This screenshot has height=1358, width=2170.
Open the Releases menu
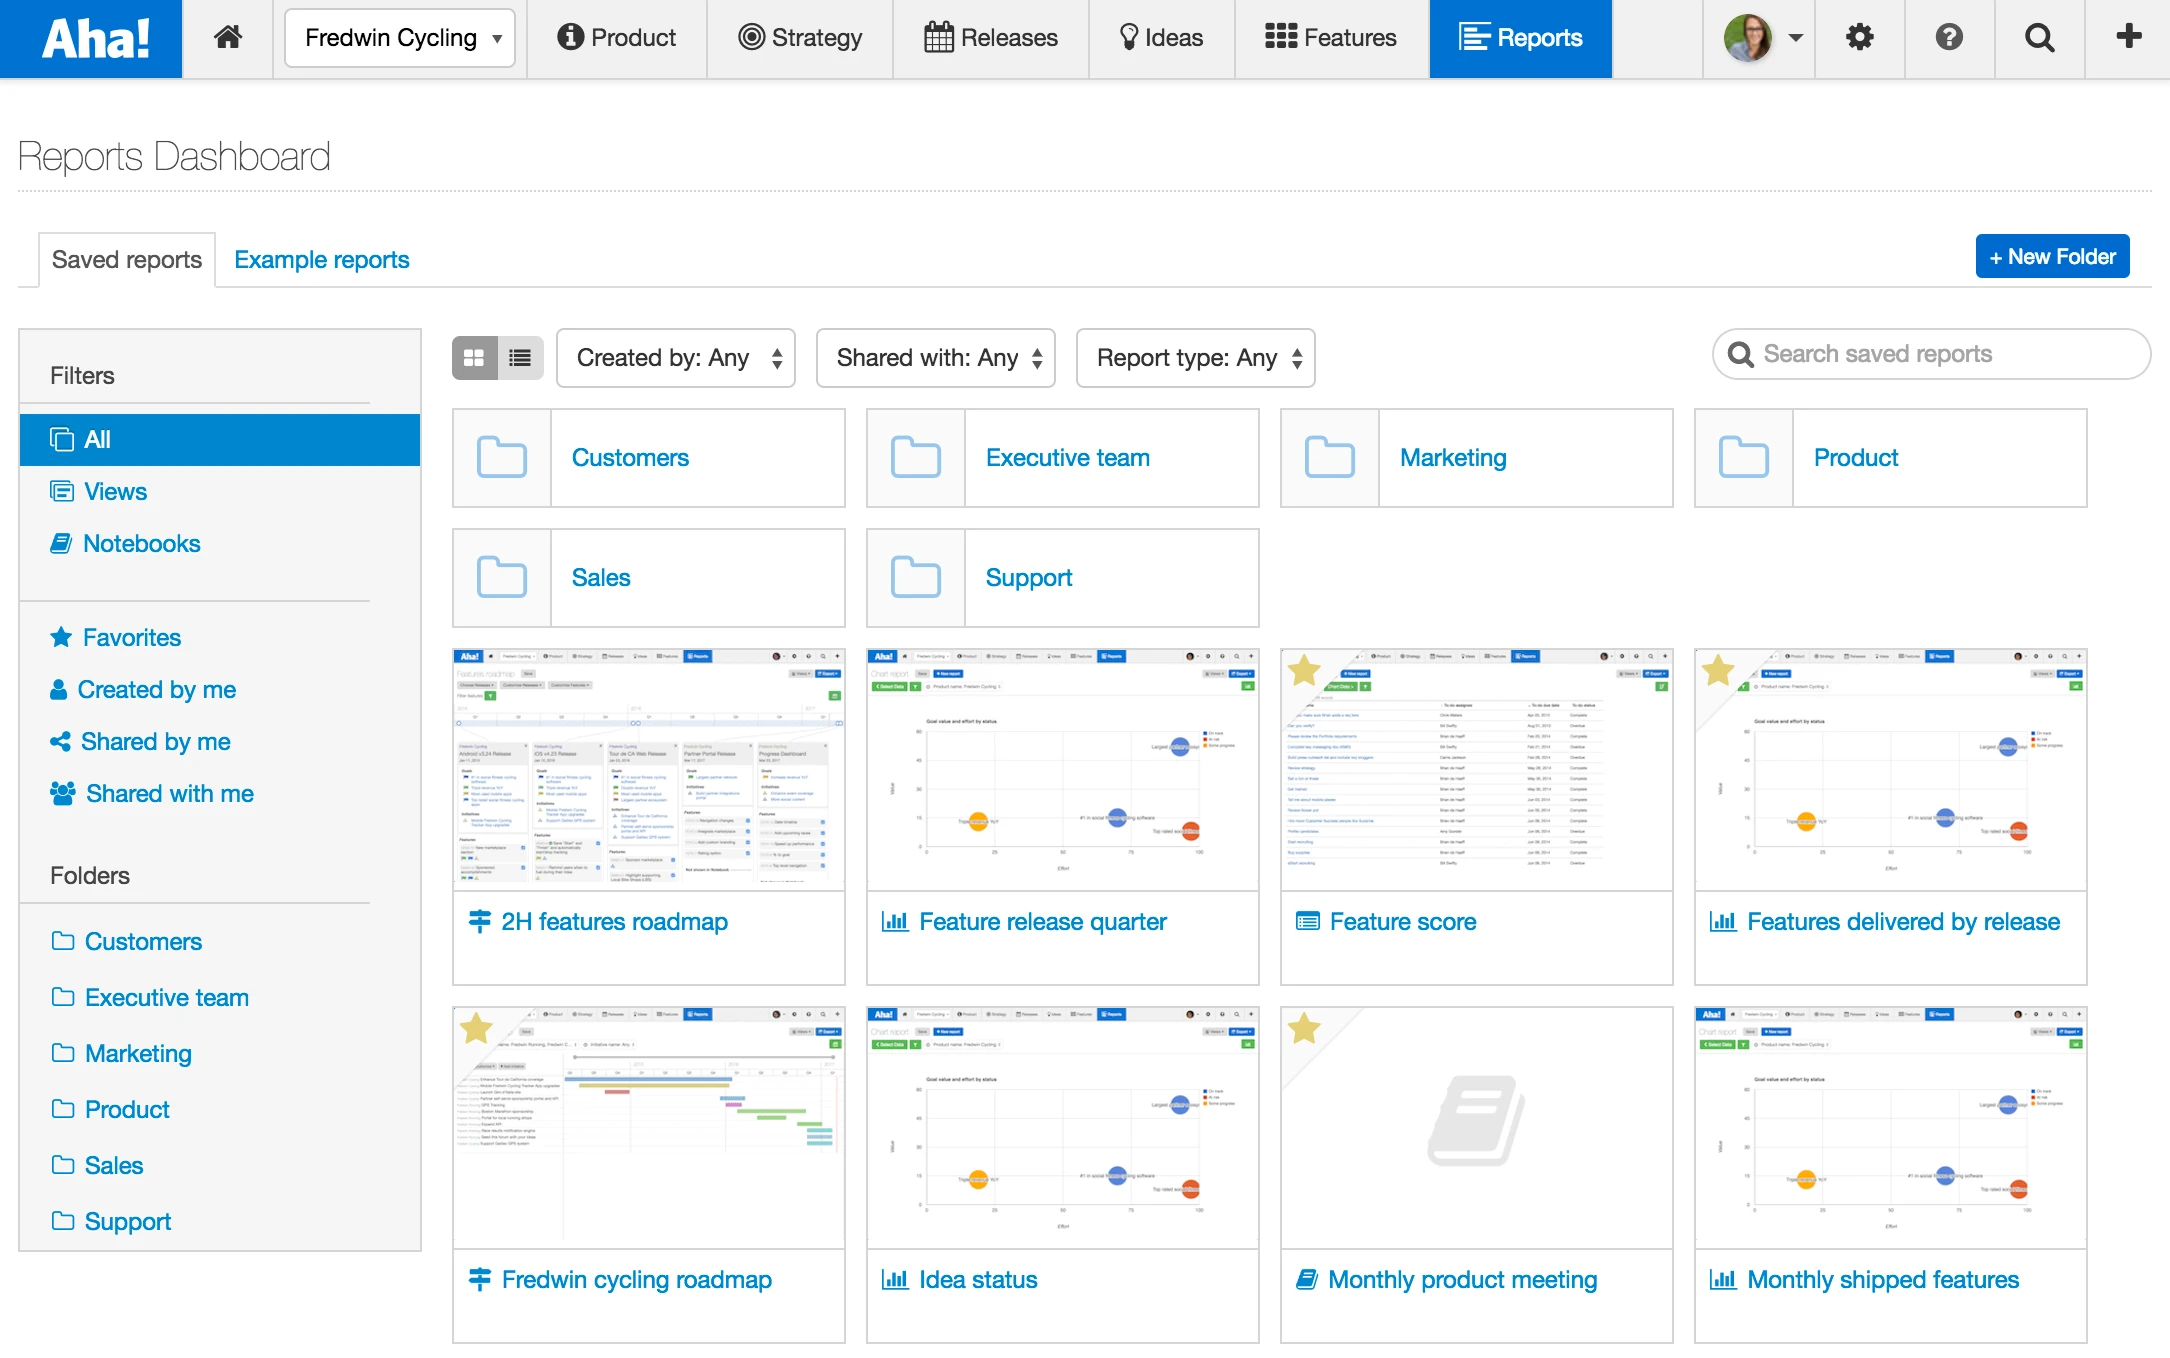991,38
